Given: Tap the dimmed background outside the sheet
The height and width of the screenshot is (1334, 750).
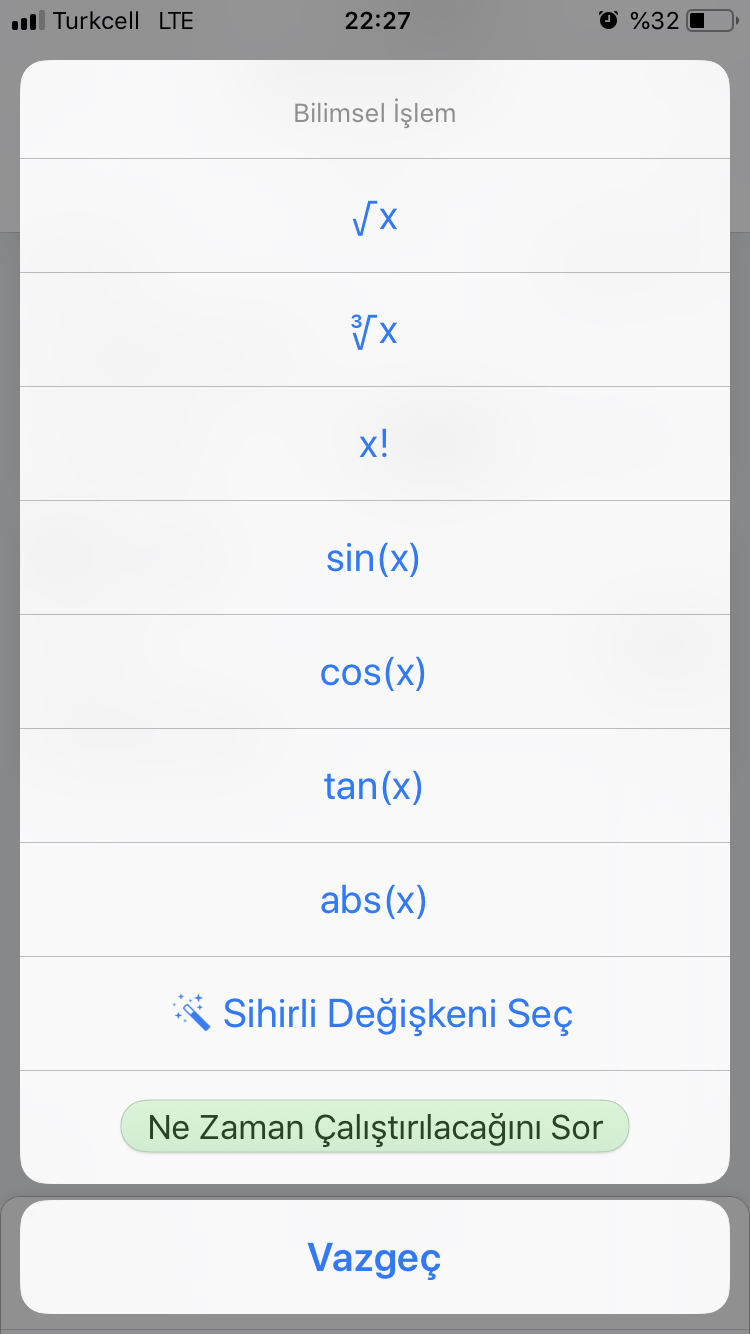Looking at the screenshot, I should (9, 600).
